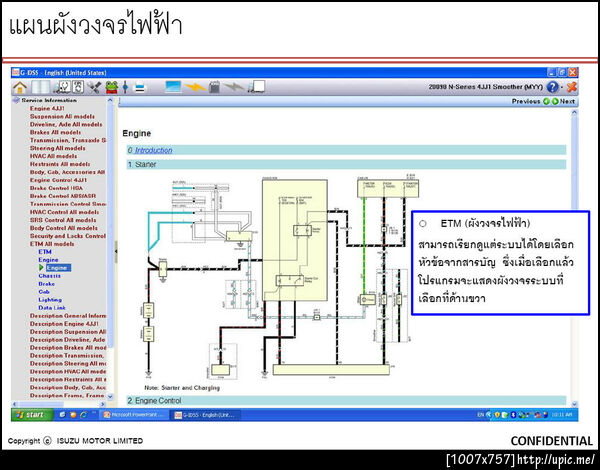This screenshot has height=470, width=600.
Task: Go to Previous page green arrow
Action: (546, 101)
